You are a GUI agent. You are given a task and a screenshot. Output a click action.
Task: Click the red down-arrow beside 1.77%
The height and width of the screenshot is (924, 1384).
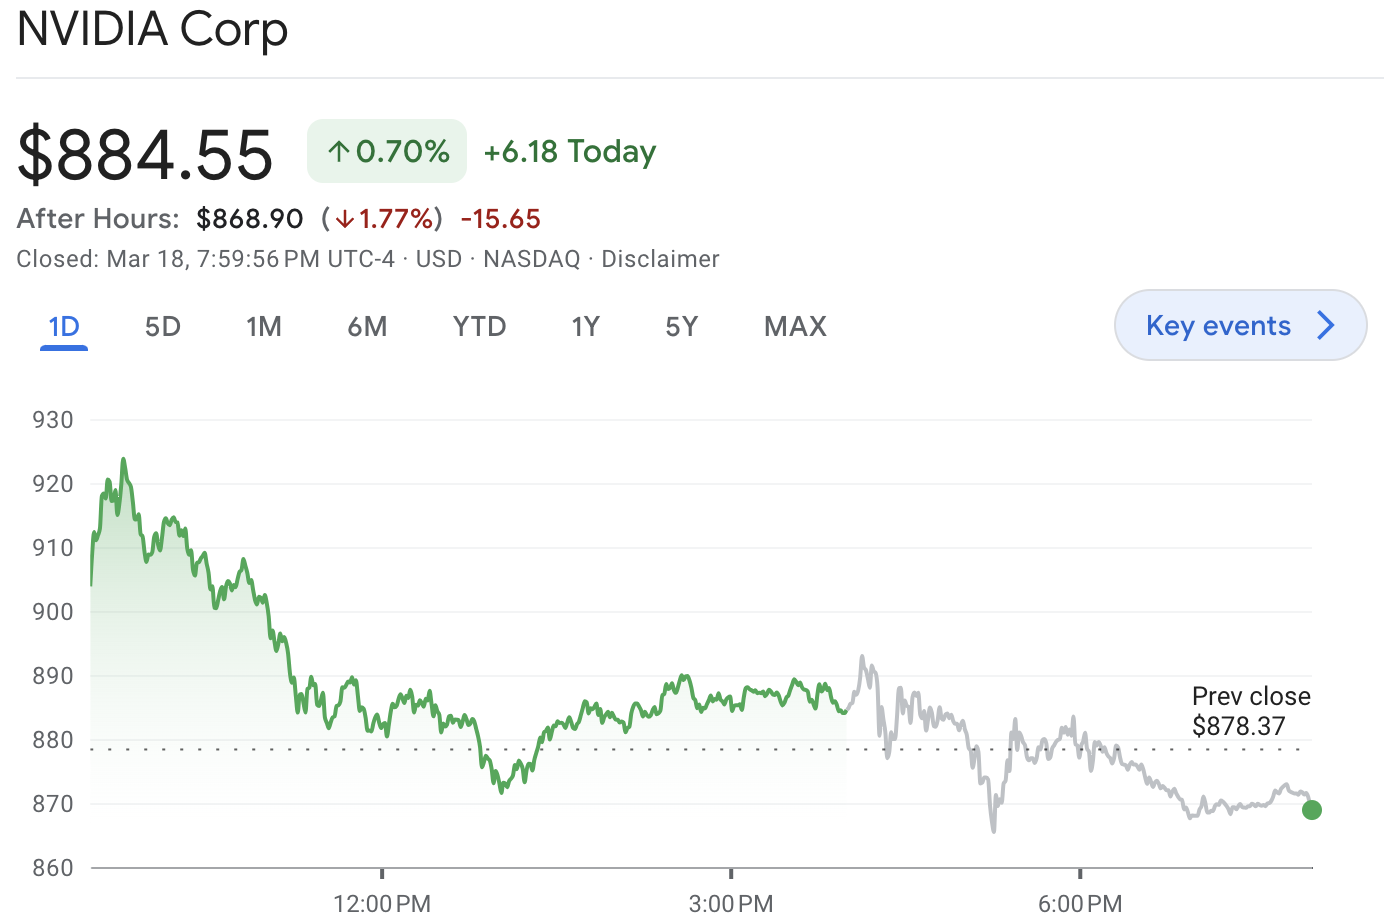pos(345,219)
